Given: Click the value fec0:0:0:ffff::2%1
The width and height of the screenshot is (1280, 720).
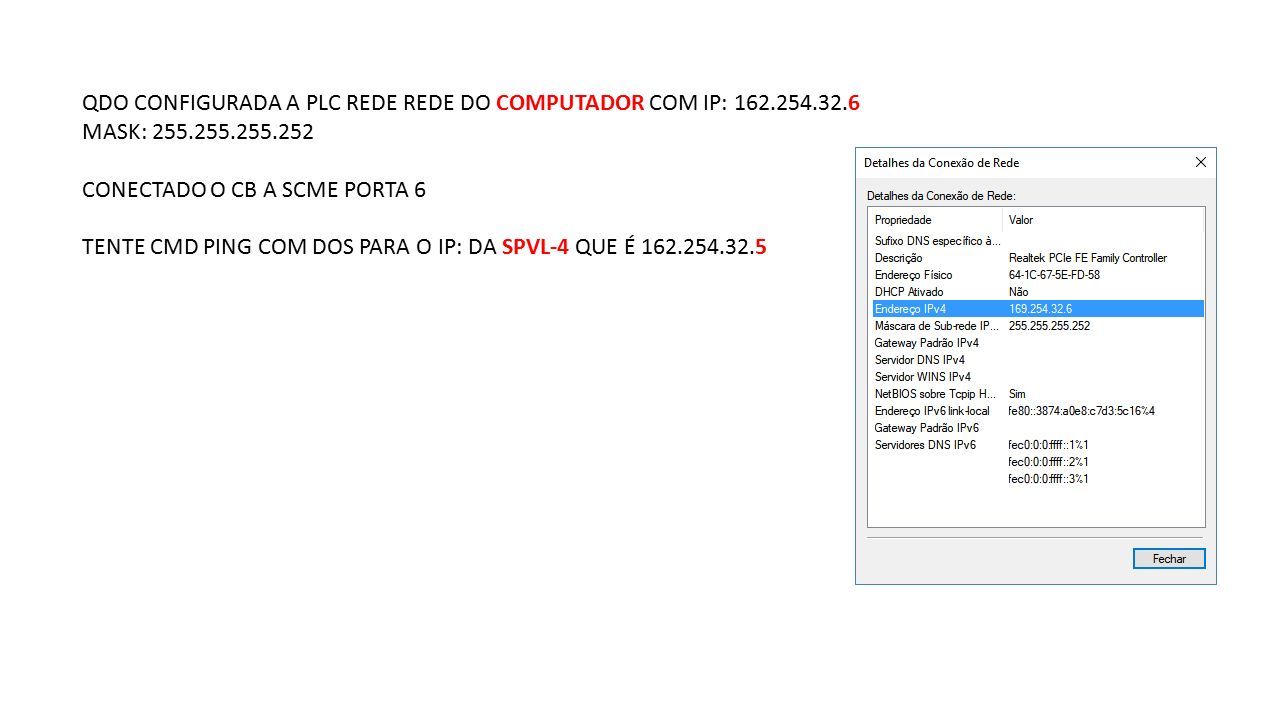Looking at the screenshot, I should 1048,462.
